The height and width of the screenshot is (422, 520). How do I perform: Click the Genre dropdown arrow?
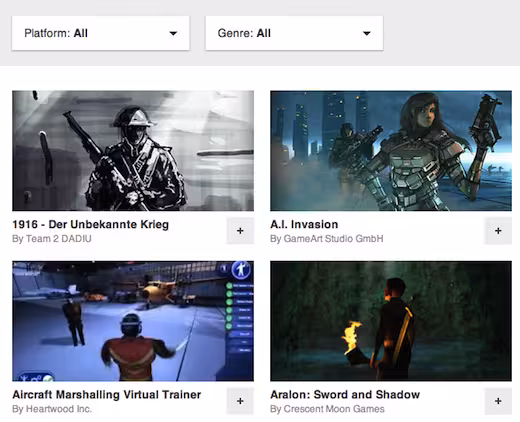tap(367, 33)
